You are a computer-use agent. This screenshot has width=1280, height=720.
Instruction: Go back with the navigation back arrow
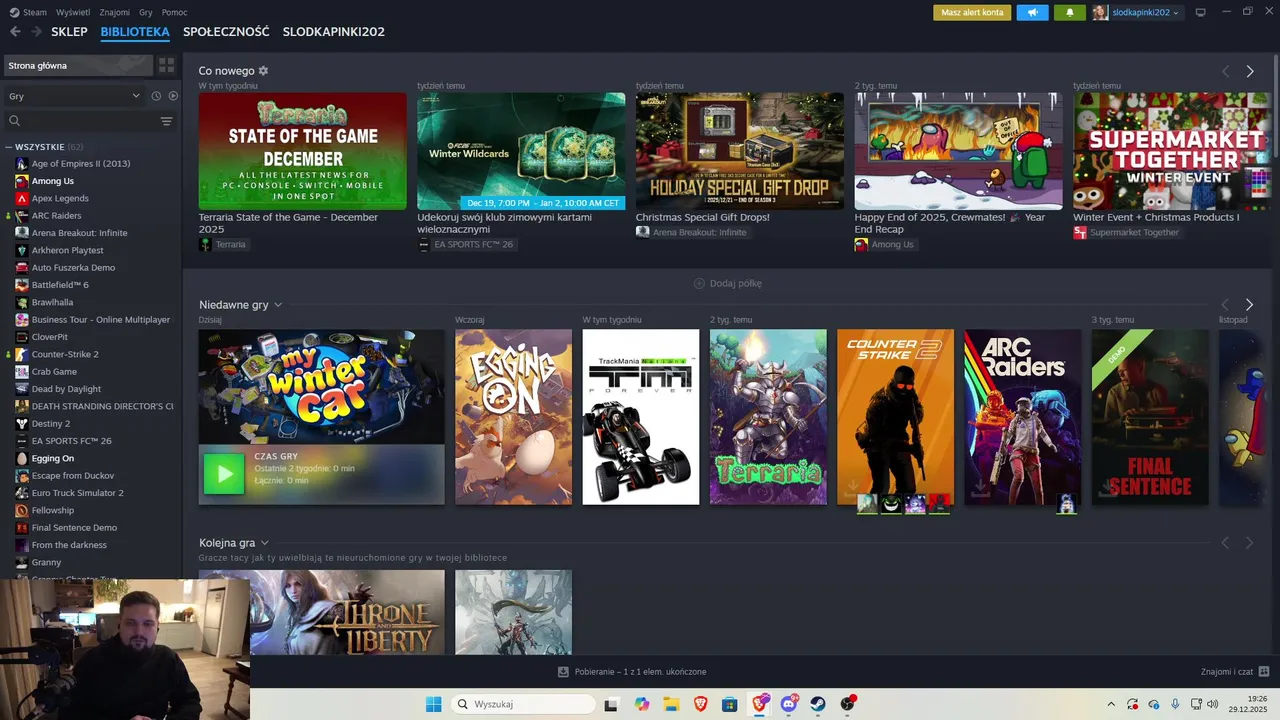click(15, 31)
